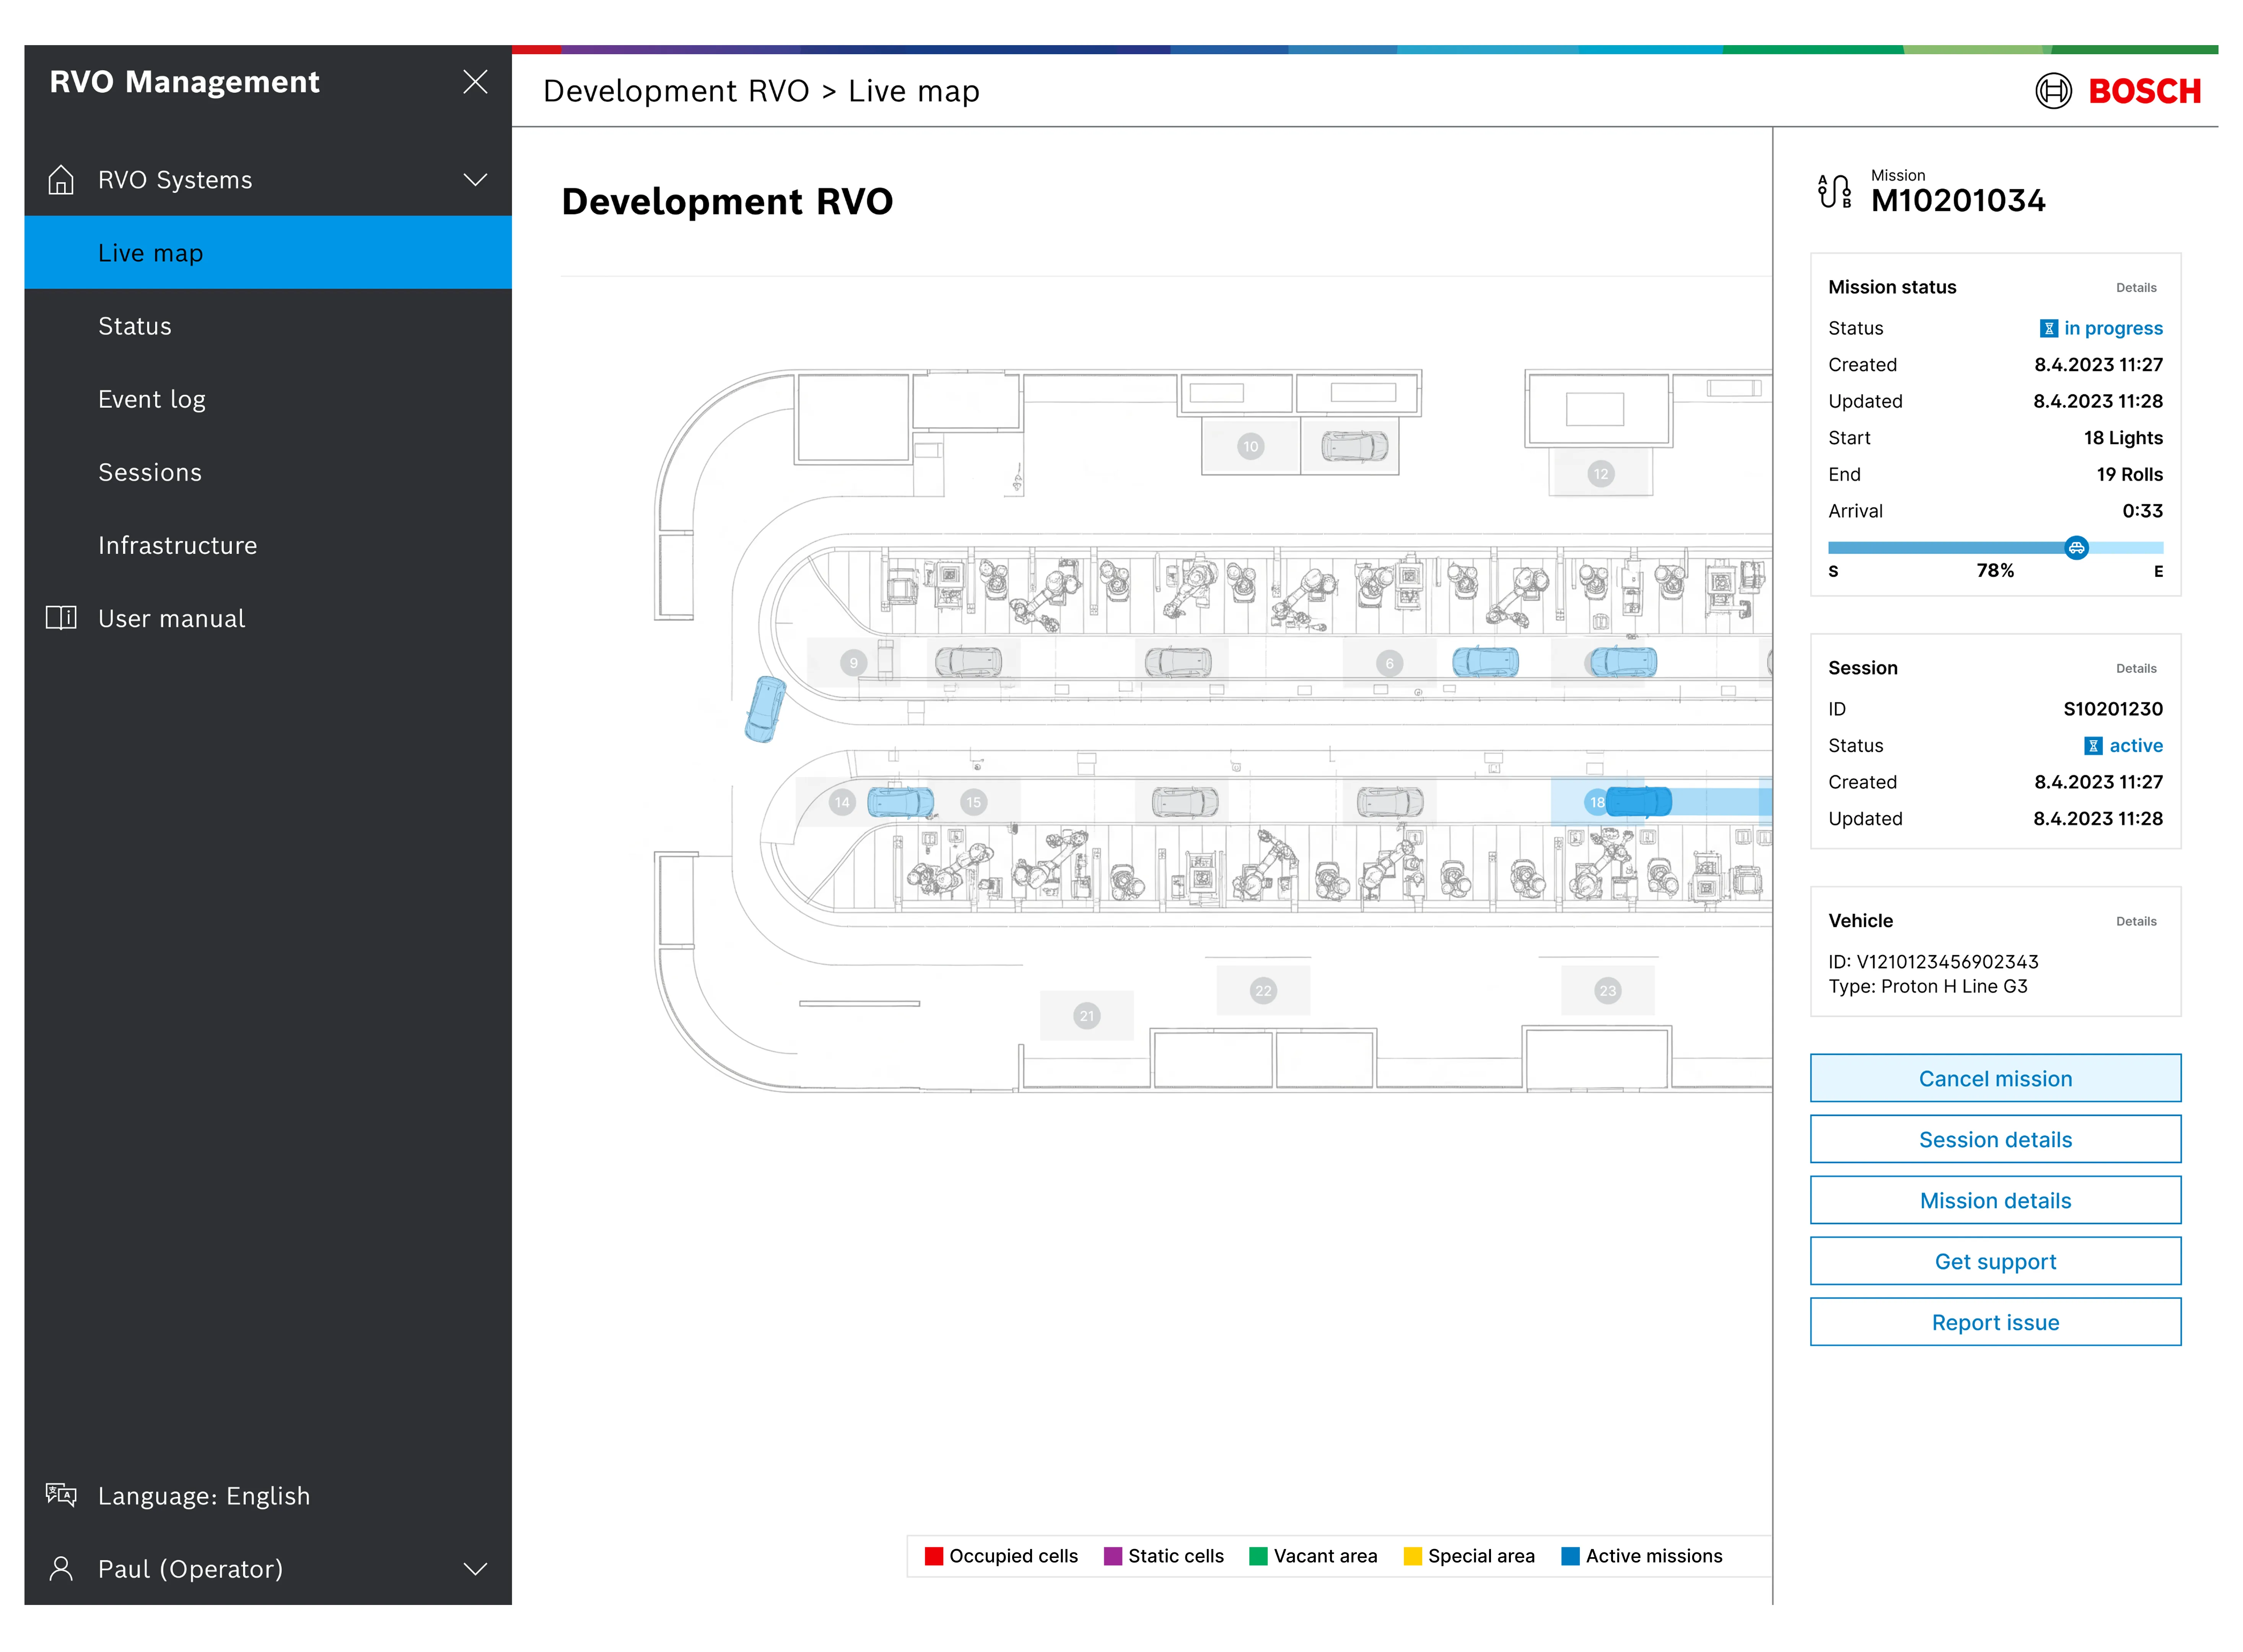Image resolution: width=2243 pixels, height=1652 pixels.
Task: Toggle Active missions legend swatch
Action: 1570,1556
